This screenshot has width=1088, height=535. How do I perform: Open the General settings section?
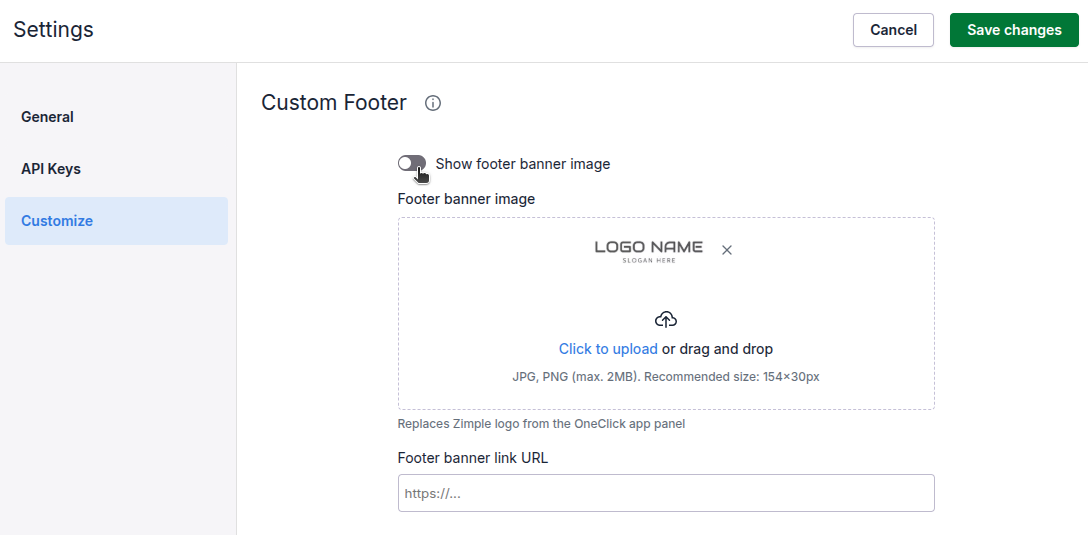48,117
